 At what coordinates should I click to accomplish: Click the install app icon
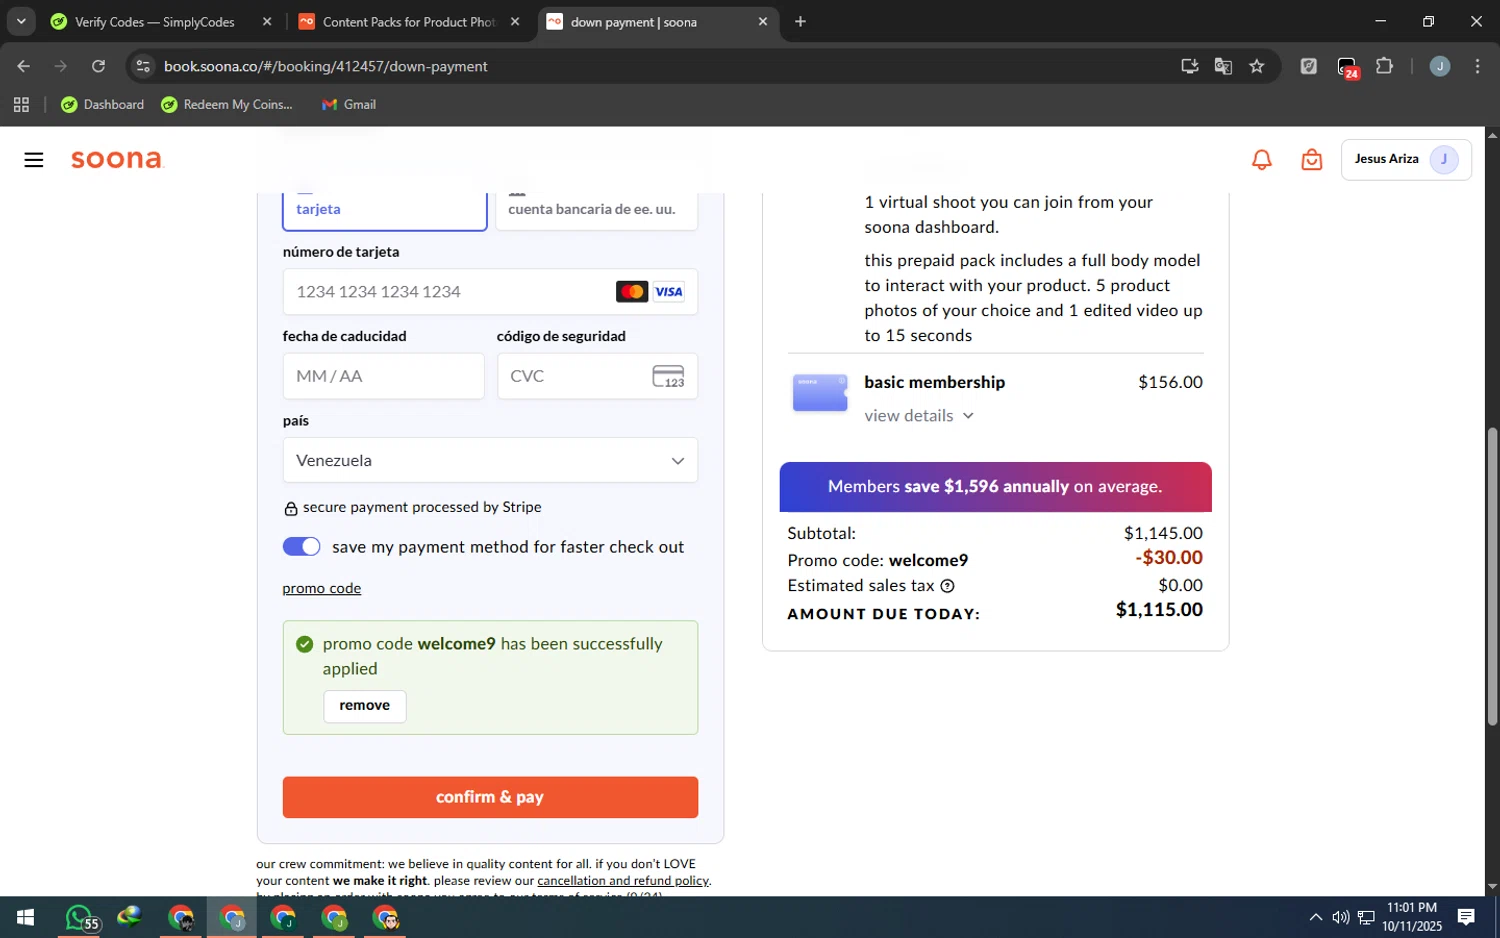tap(1189, 66)
